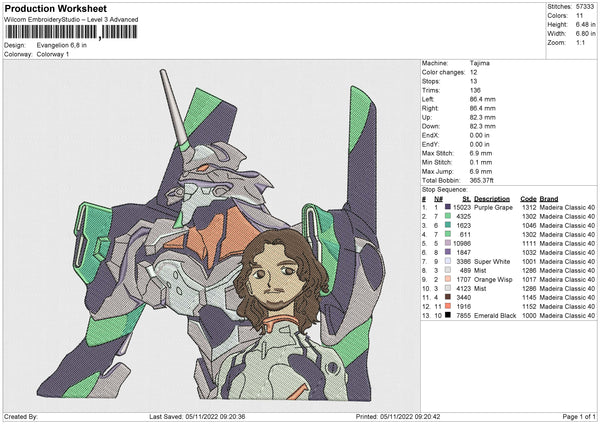Click thread code 1001

529,261
